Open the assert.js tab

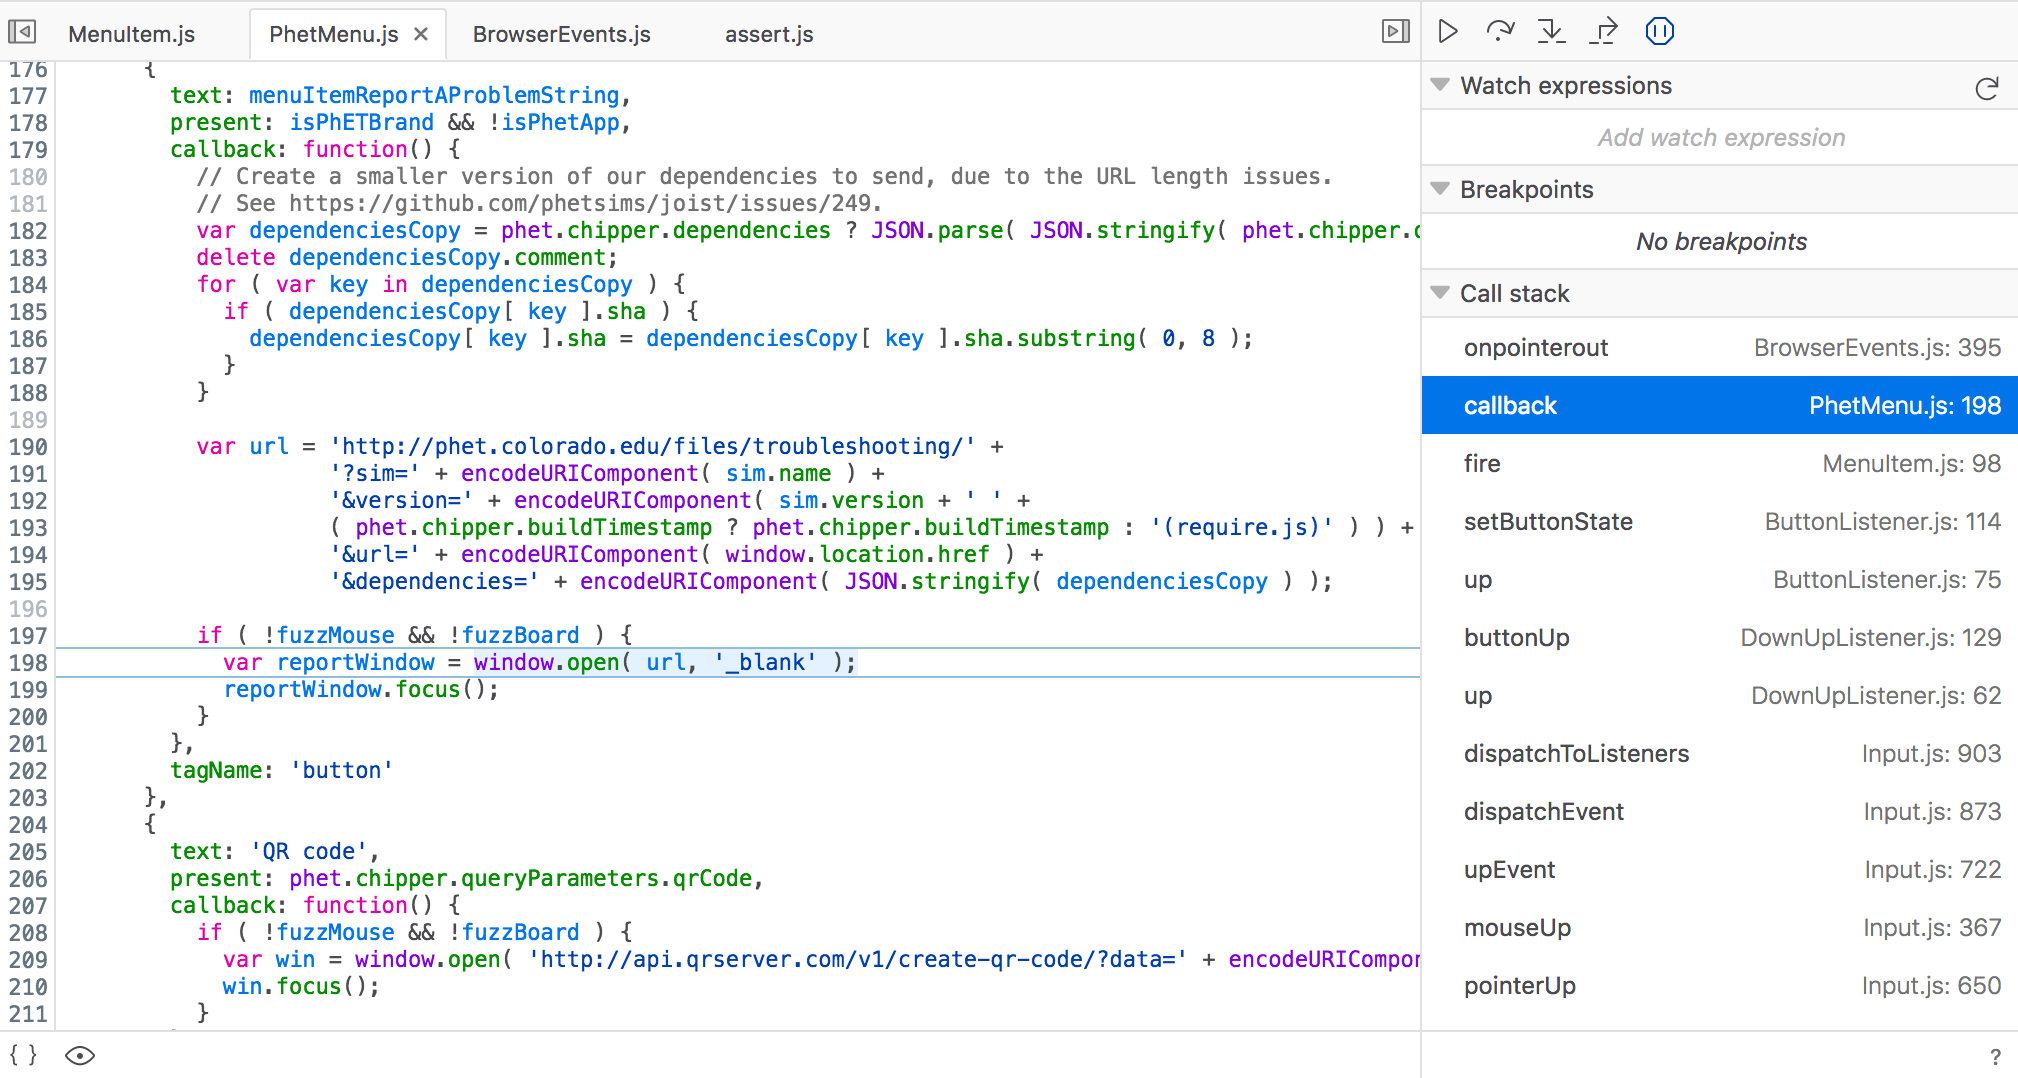(x=769, y=34)
